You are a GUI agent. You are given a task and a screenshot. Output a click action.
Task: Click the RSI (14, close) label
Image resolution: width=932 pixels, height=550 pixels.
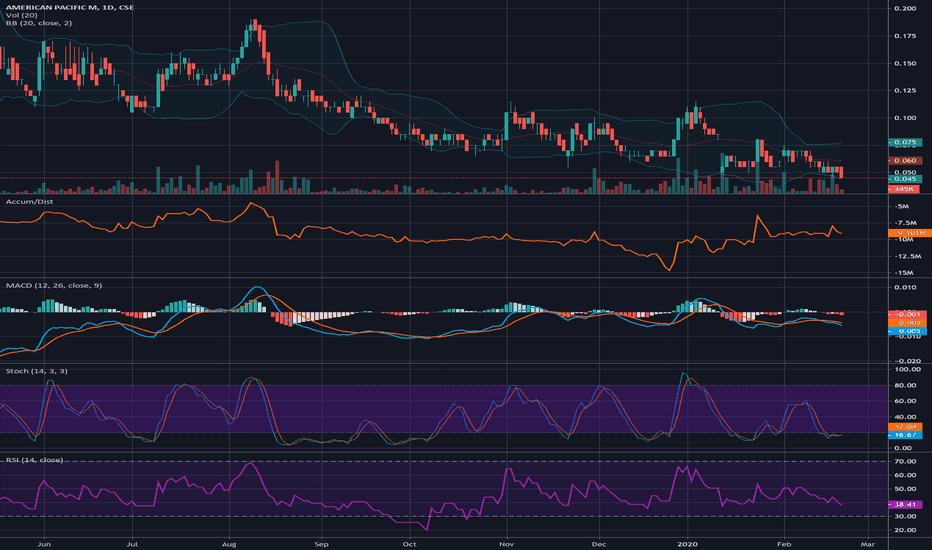[x=34, y=460]
